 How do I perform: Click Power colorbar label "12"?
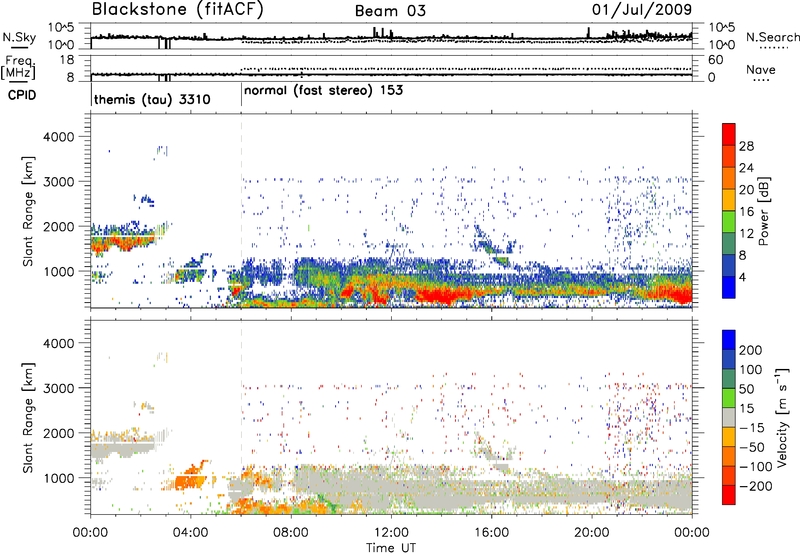click(746, 234)
